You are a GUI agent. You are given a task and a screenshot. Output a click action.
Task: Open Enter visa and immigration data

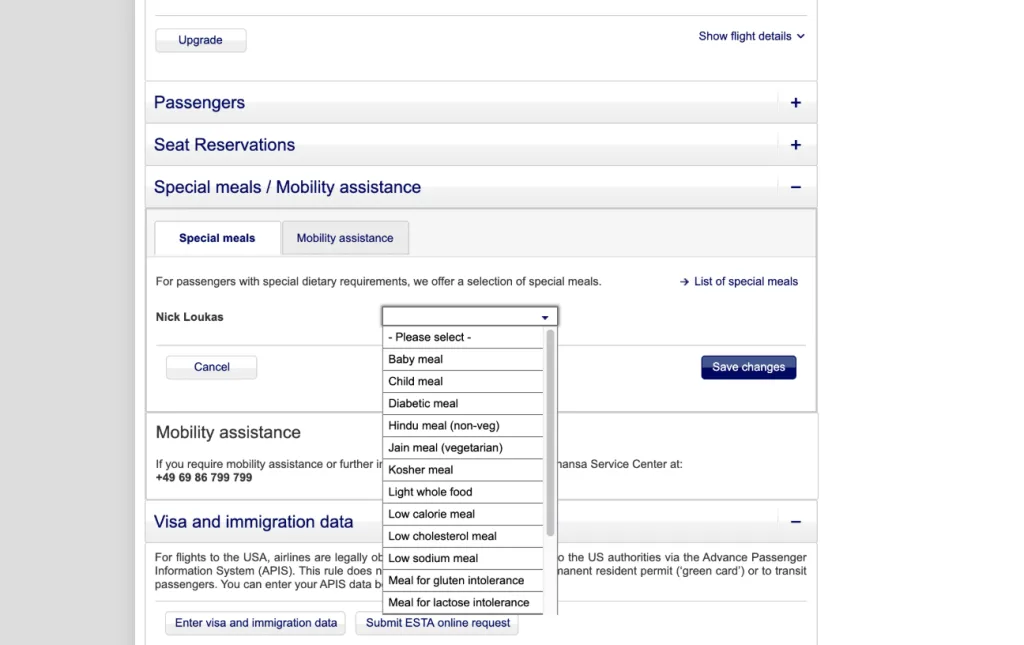pos(256,623)
